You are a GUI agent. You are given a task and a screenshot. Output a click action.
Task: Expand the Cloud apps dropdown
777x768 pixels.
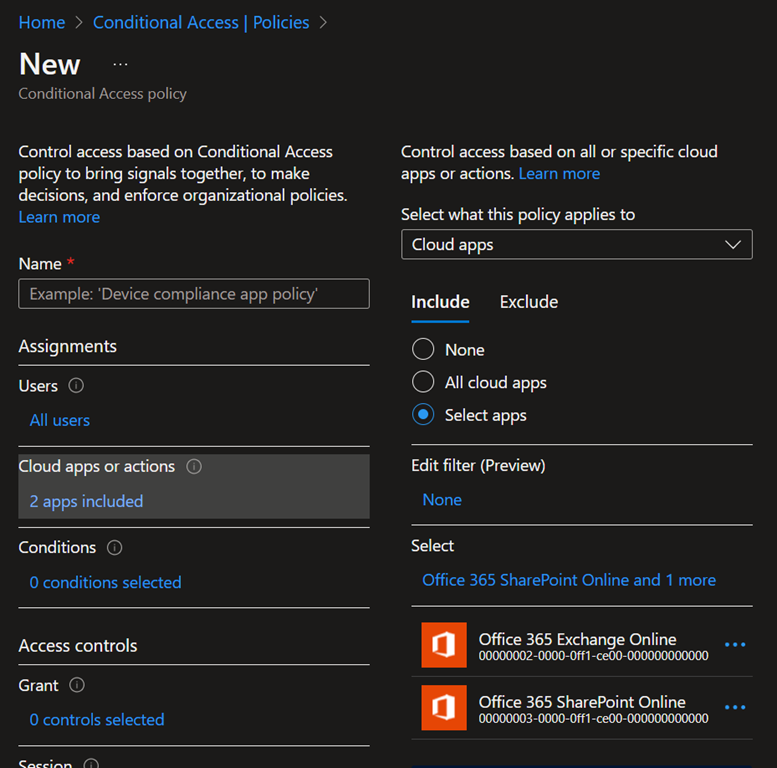(x=576, y=245)
